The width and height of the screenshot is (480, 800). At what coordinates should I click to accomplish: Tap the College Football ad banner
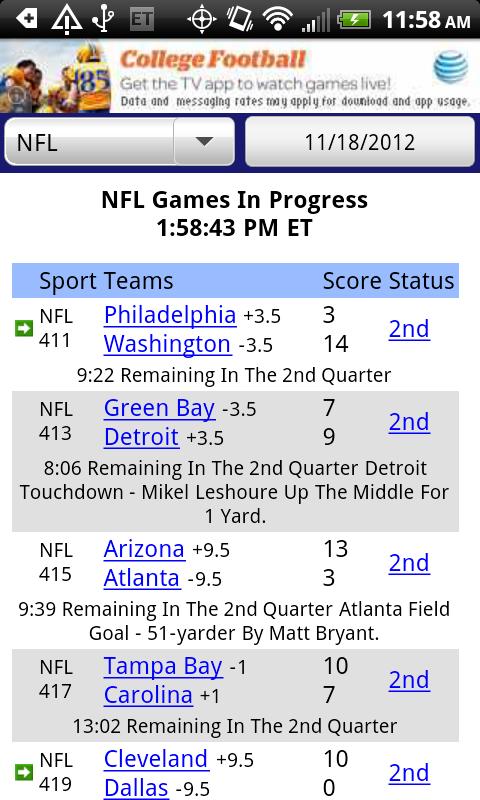coord(240,76)
